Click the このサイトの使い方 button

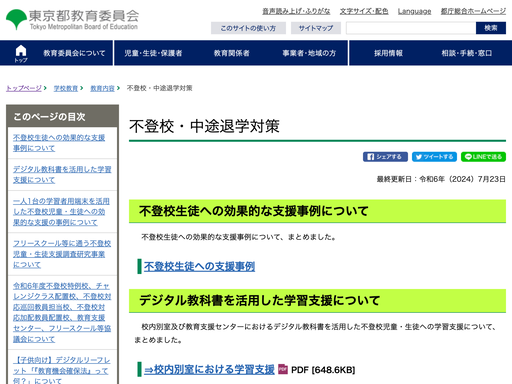(x=248, y=28)
